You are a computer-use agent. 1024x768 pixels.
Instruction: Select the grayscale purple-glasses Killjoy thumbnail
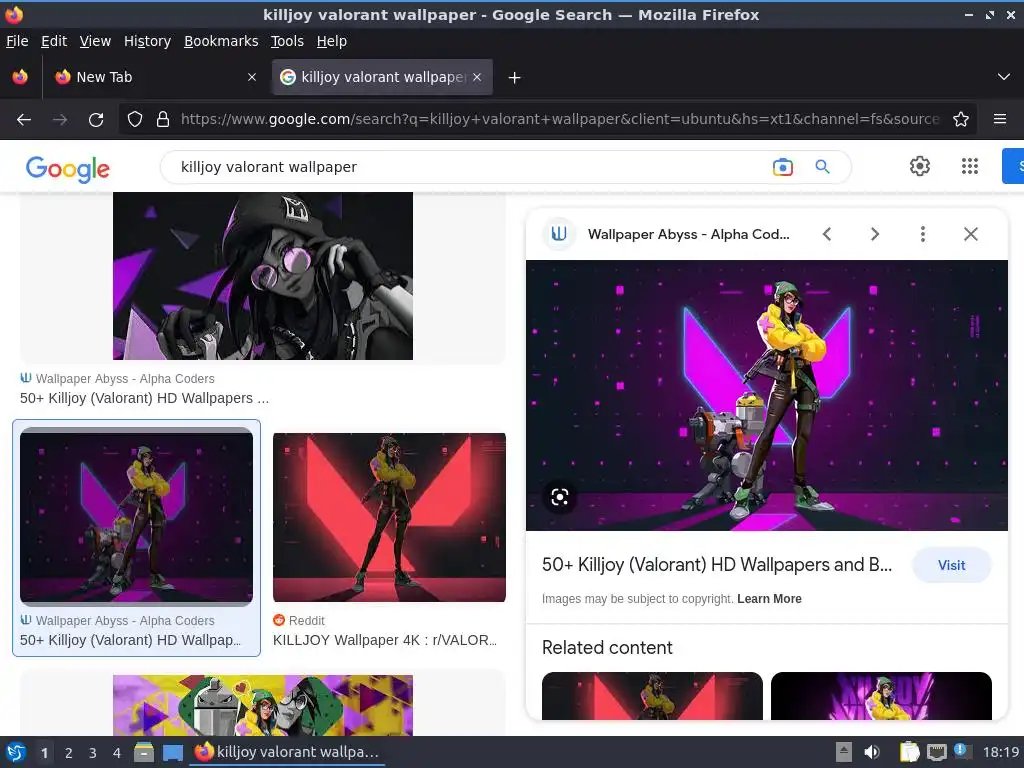[263, 276]
